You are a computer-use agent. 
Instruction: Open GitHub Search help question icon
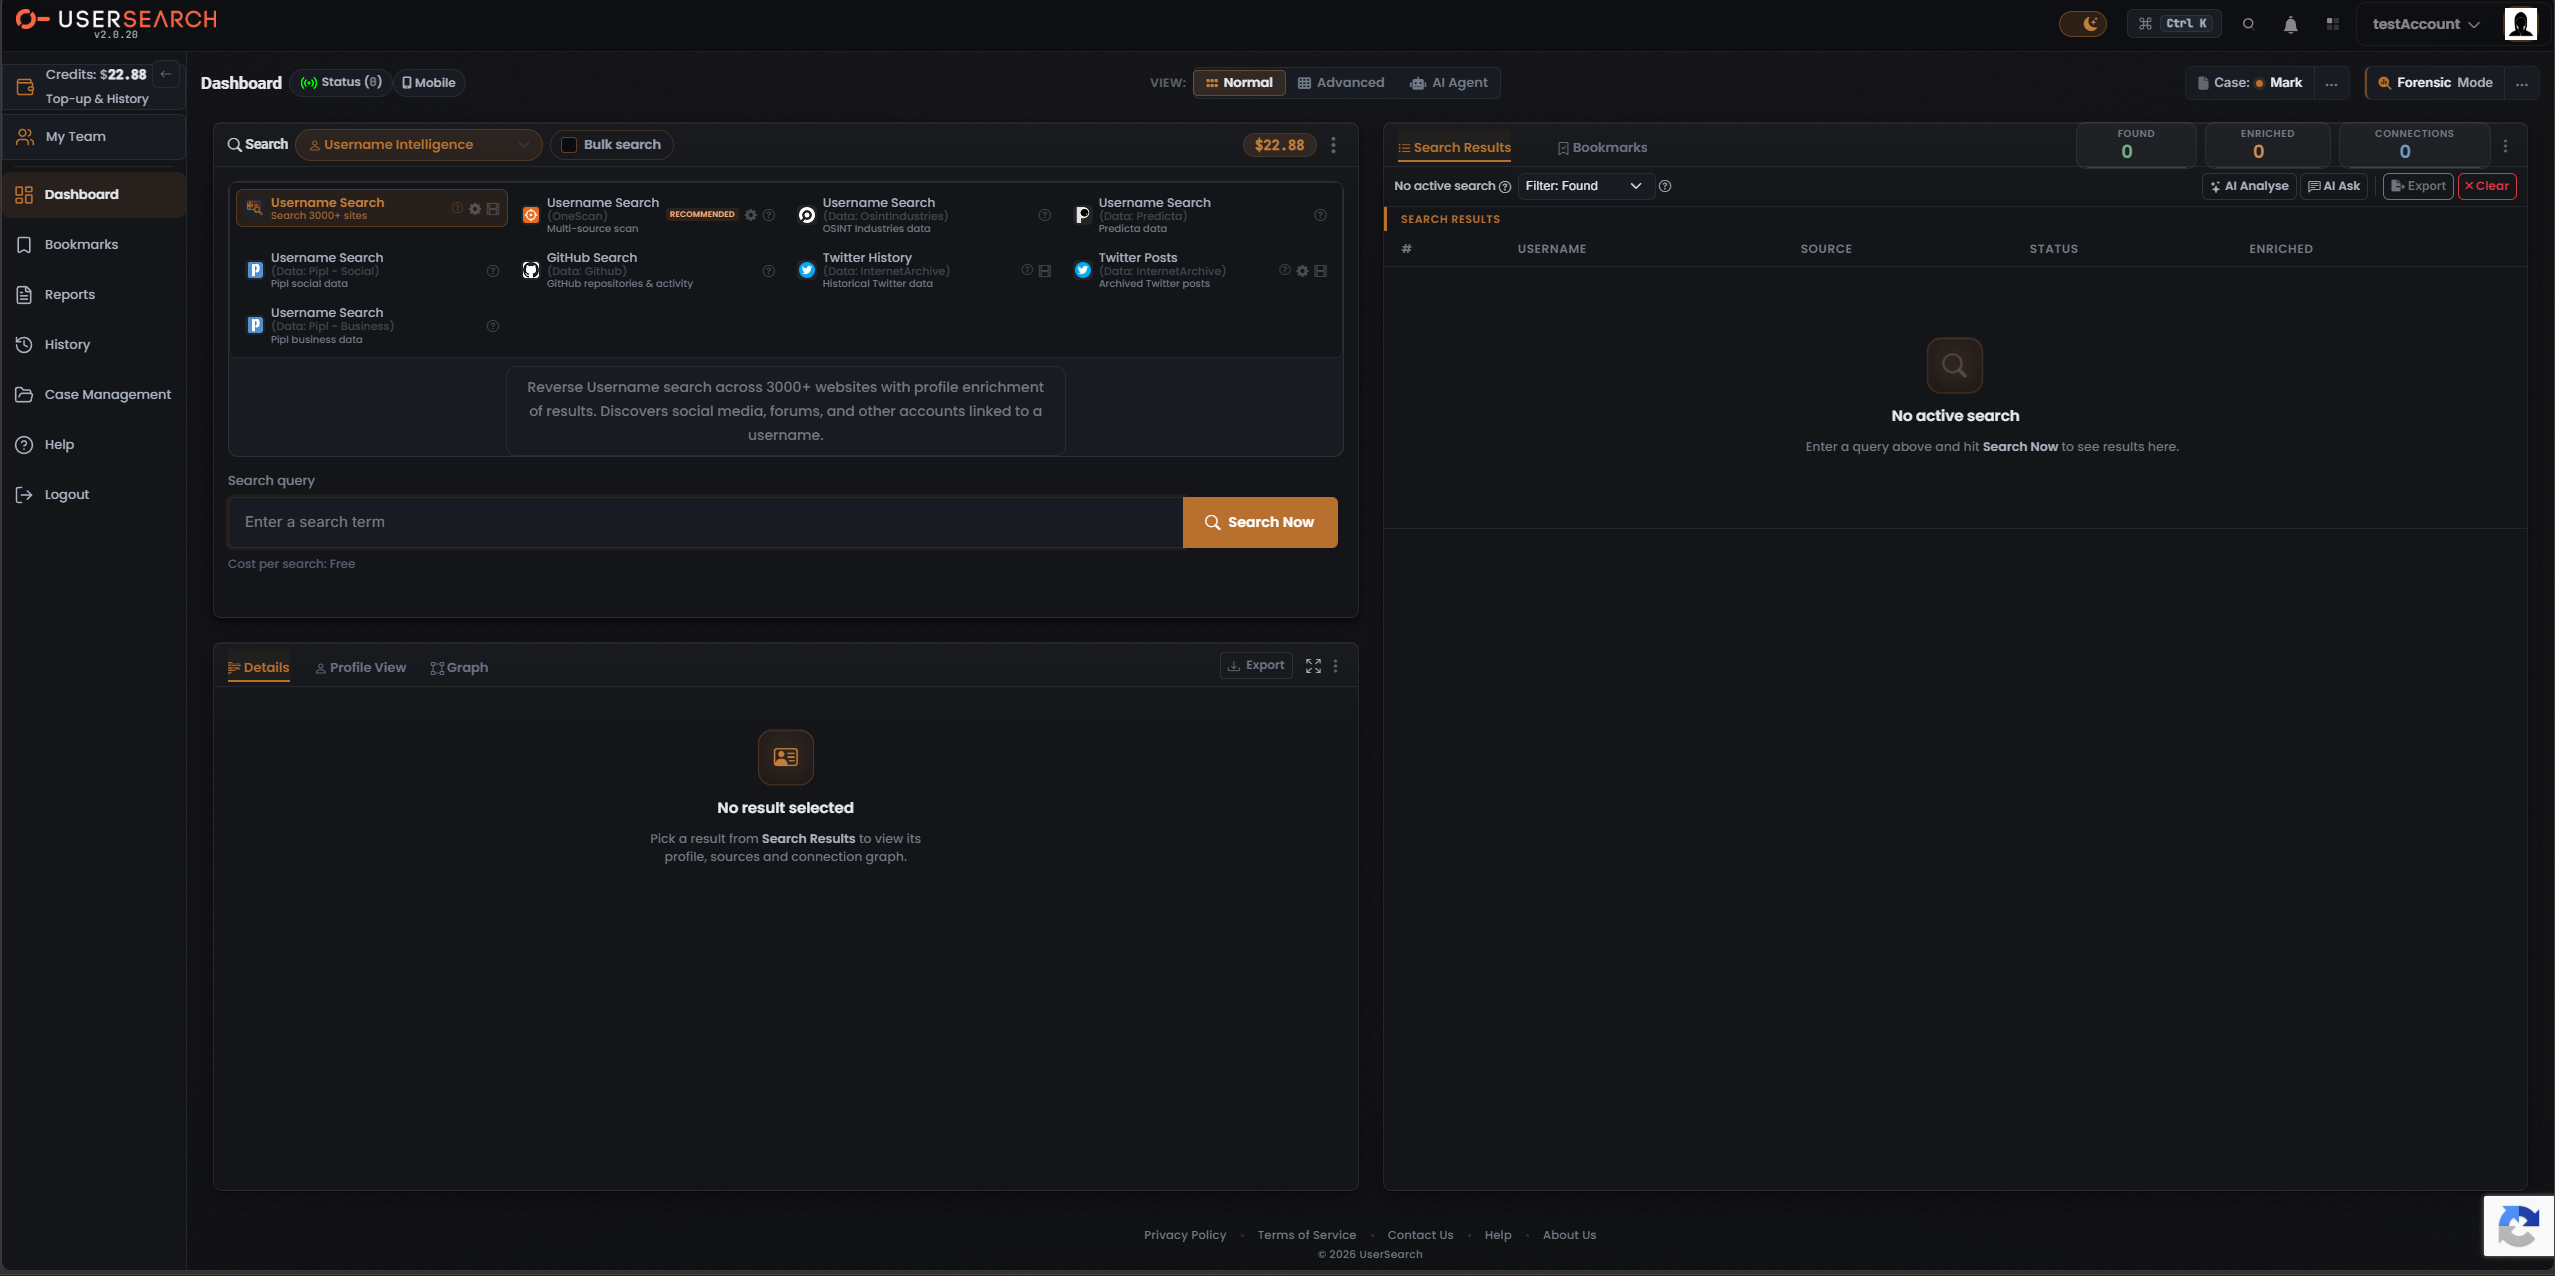pyautogui.click(x=769, y=271)
